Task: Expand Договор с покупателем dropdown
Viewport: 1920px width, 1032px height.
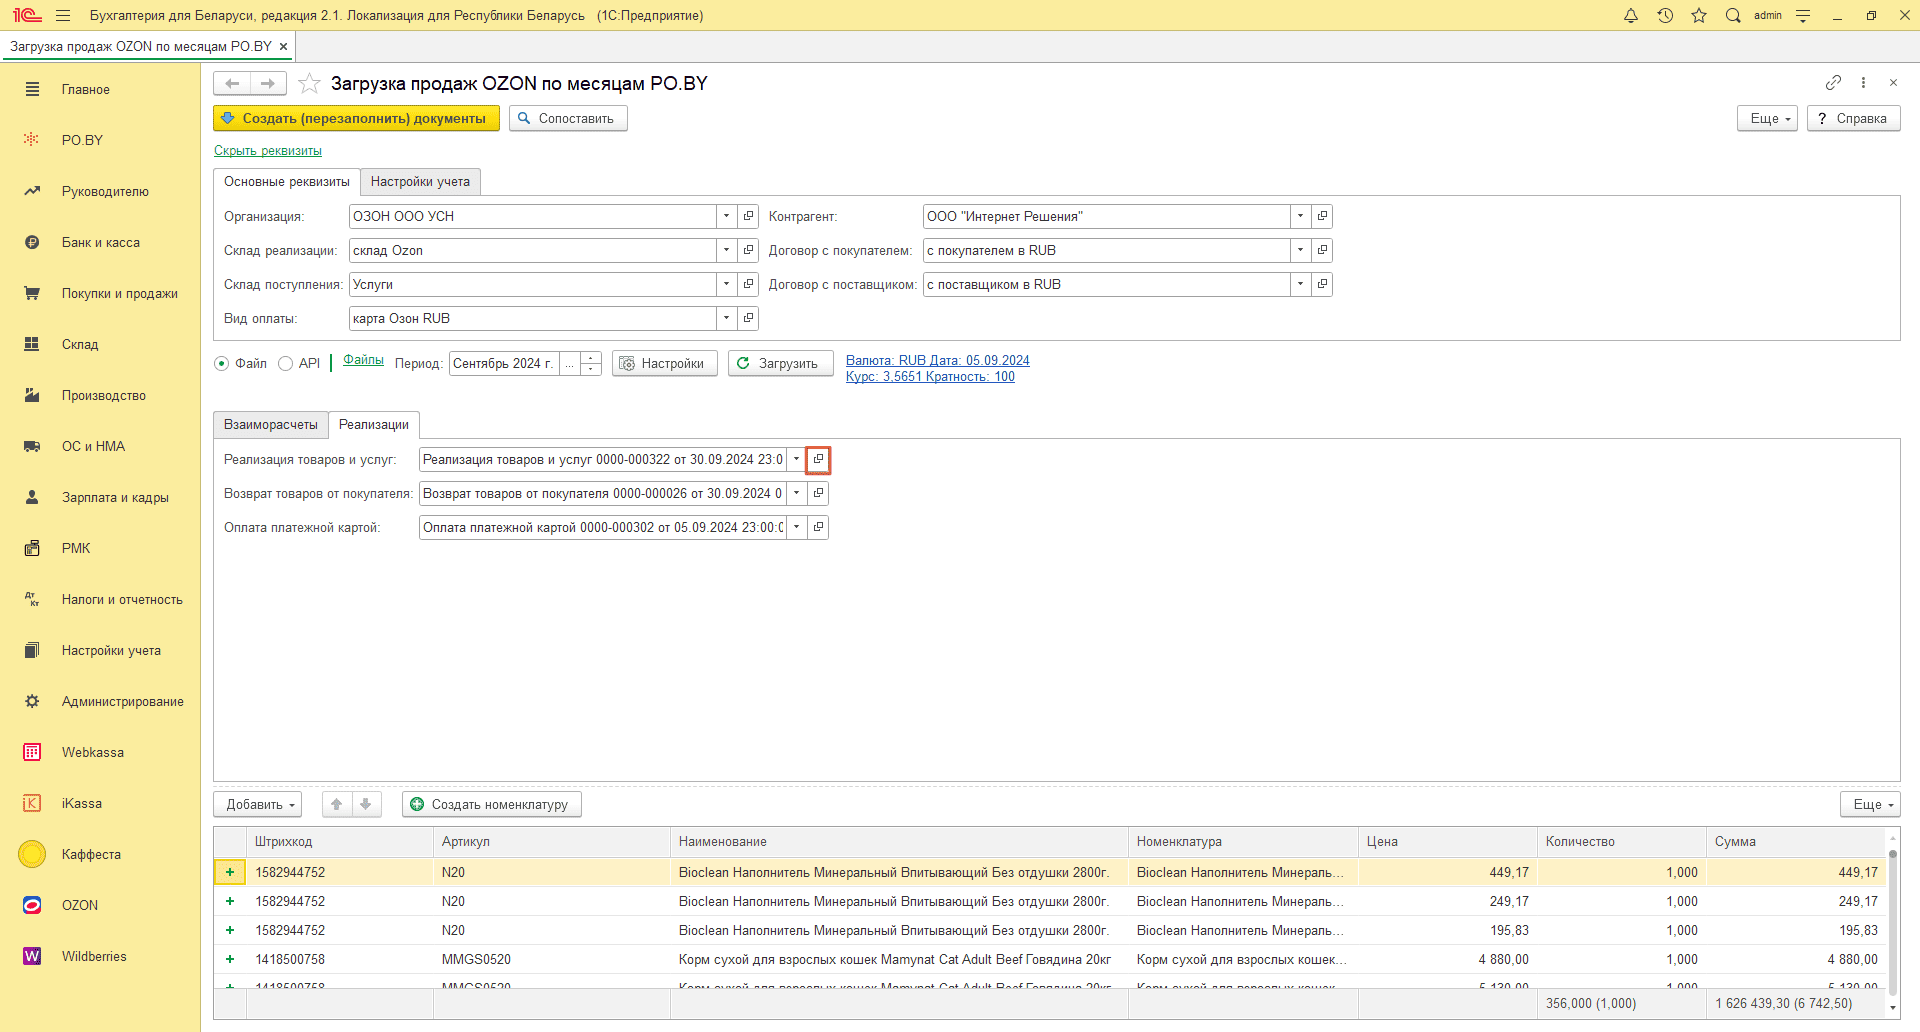Action: click(x=1301, y=250)
